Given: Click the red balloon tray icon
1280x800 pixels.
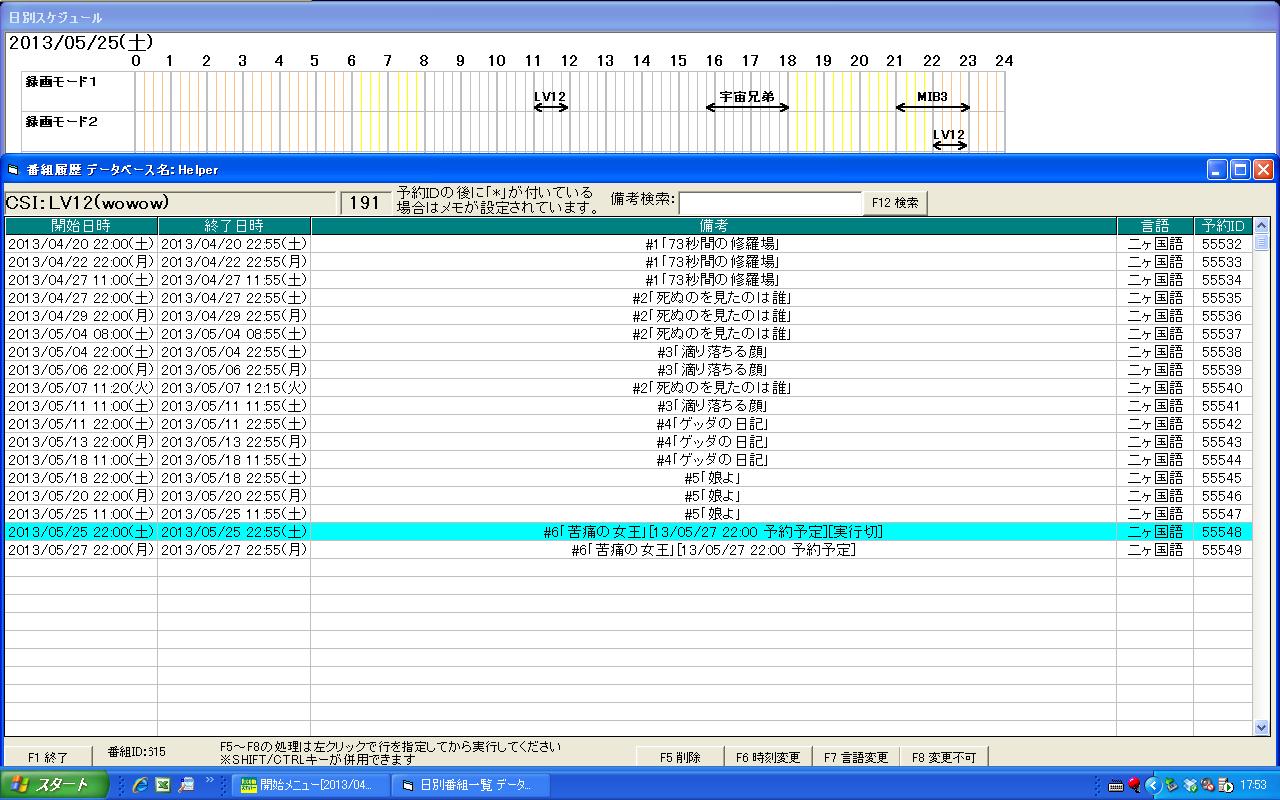Looking at the screenshot, I should (1134, 785).
